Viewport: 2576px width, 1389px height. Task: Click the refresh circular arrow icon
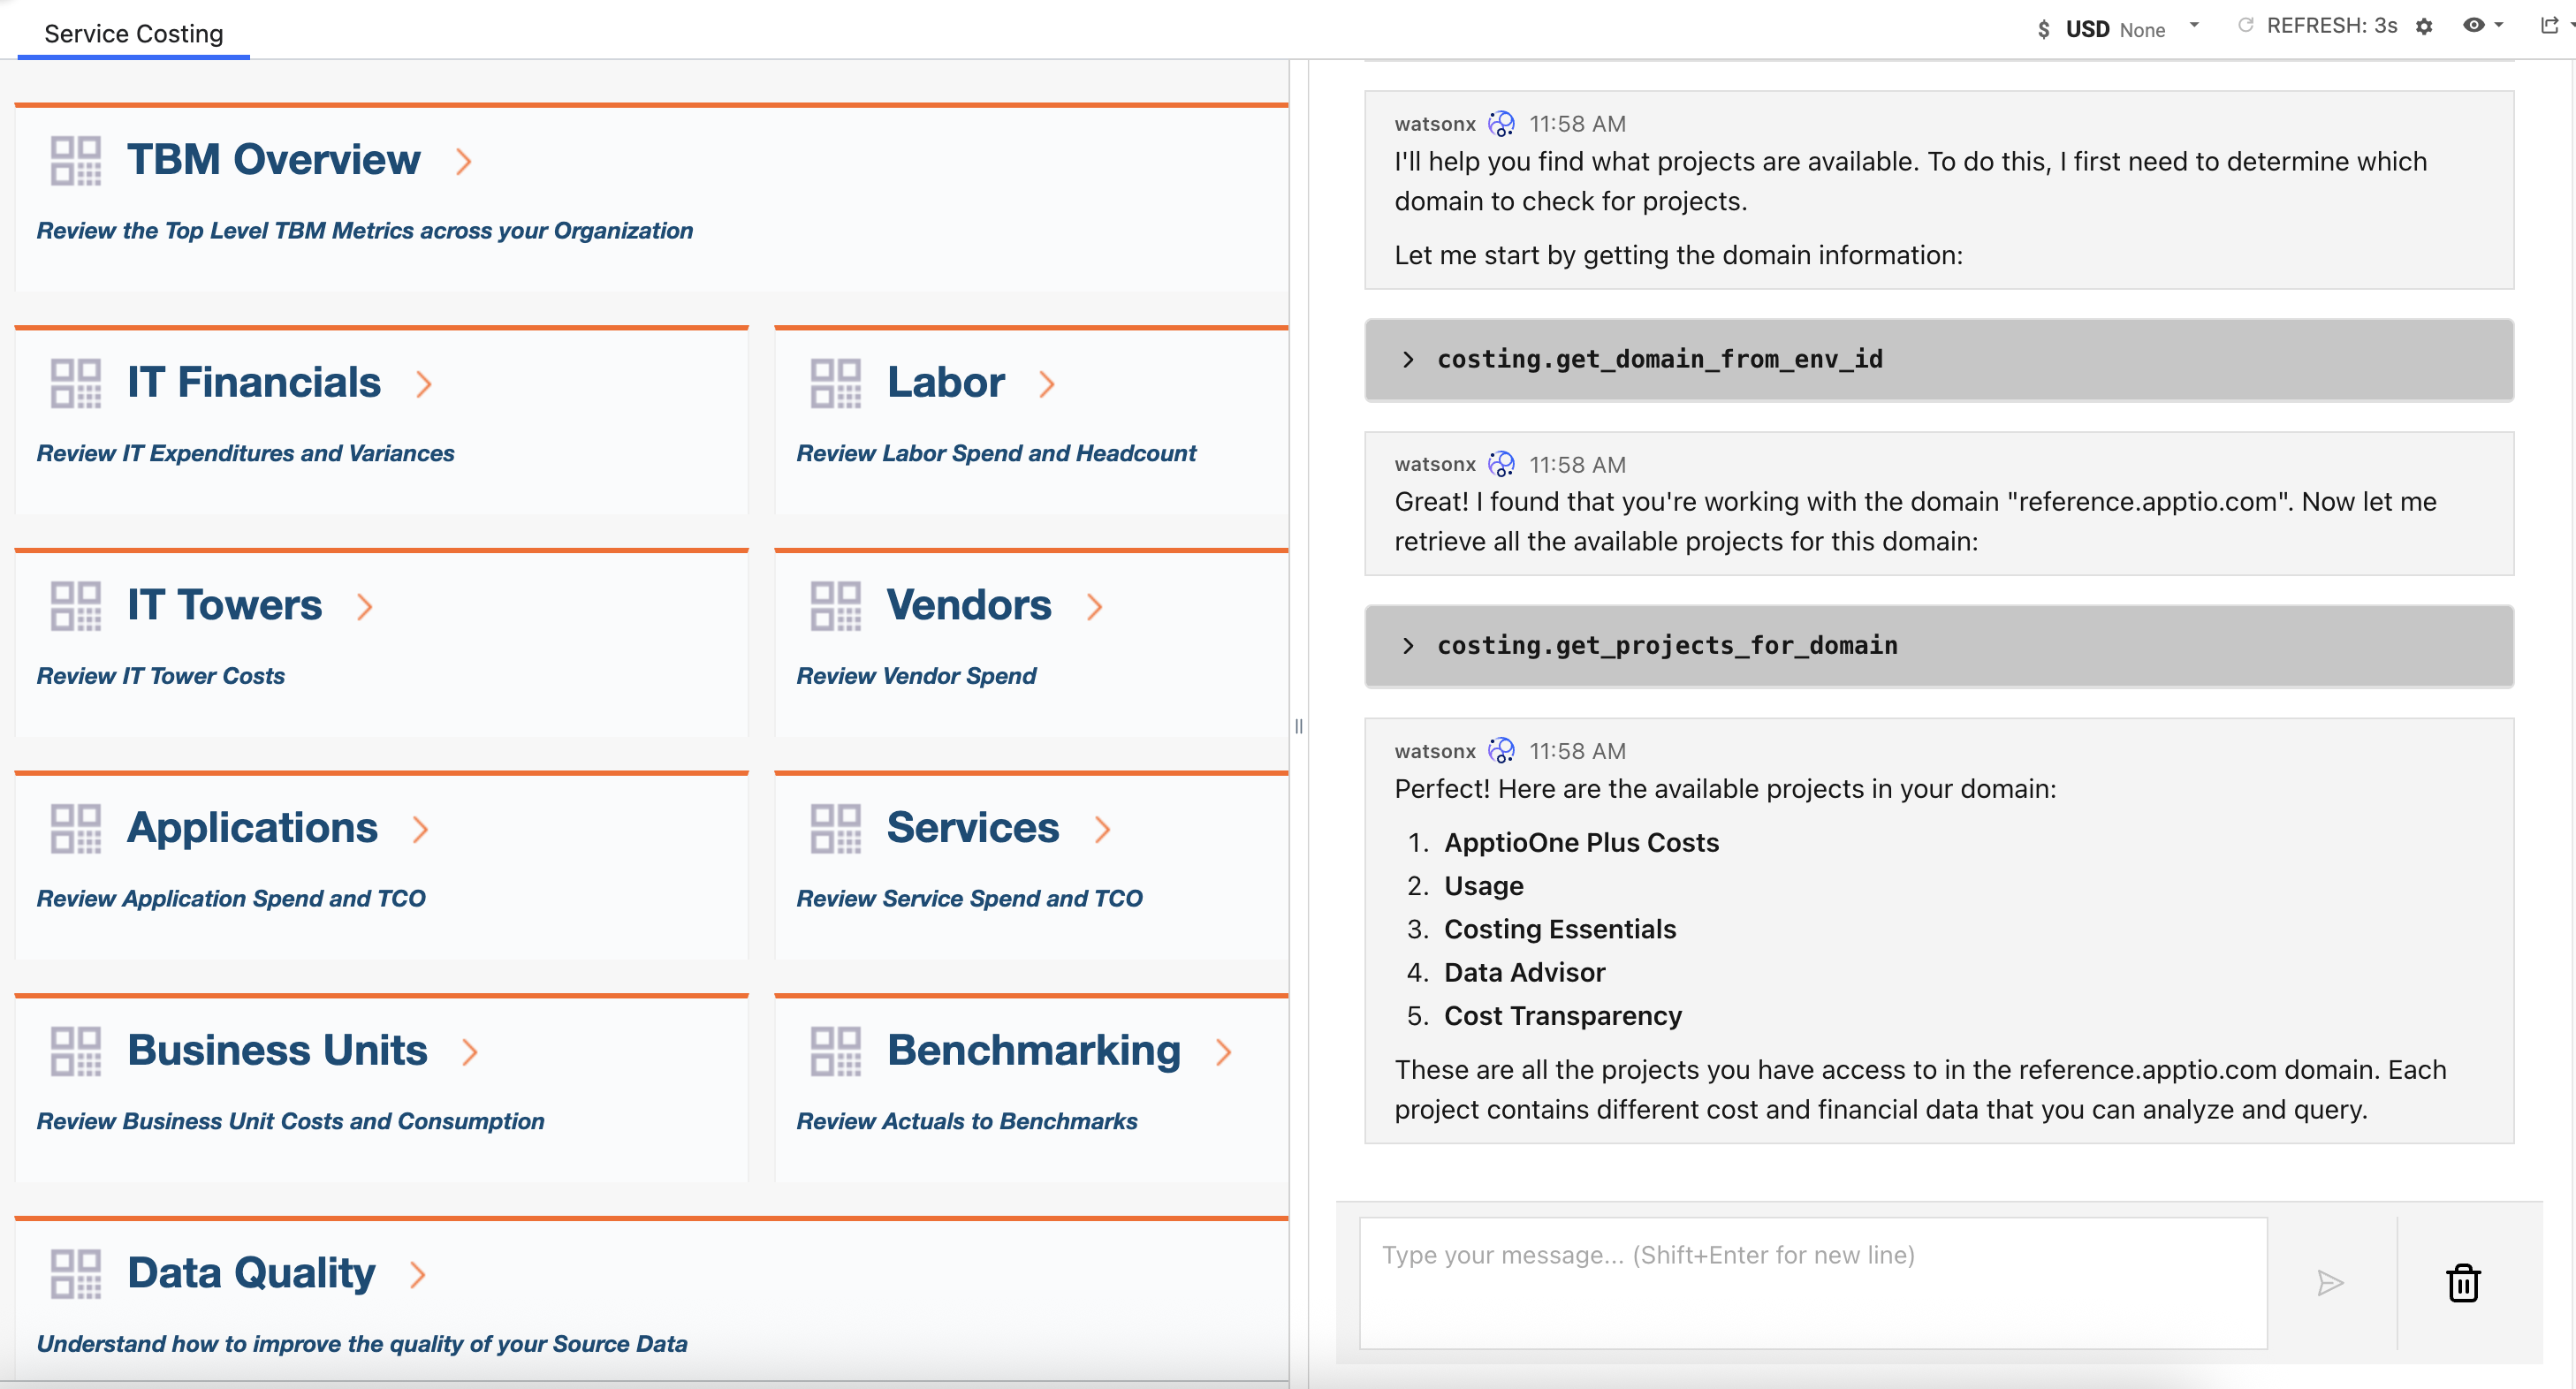pyautogui.click(x=2245, y=26)
